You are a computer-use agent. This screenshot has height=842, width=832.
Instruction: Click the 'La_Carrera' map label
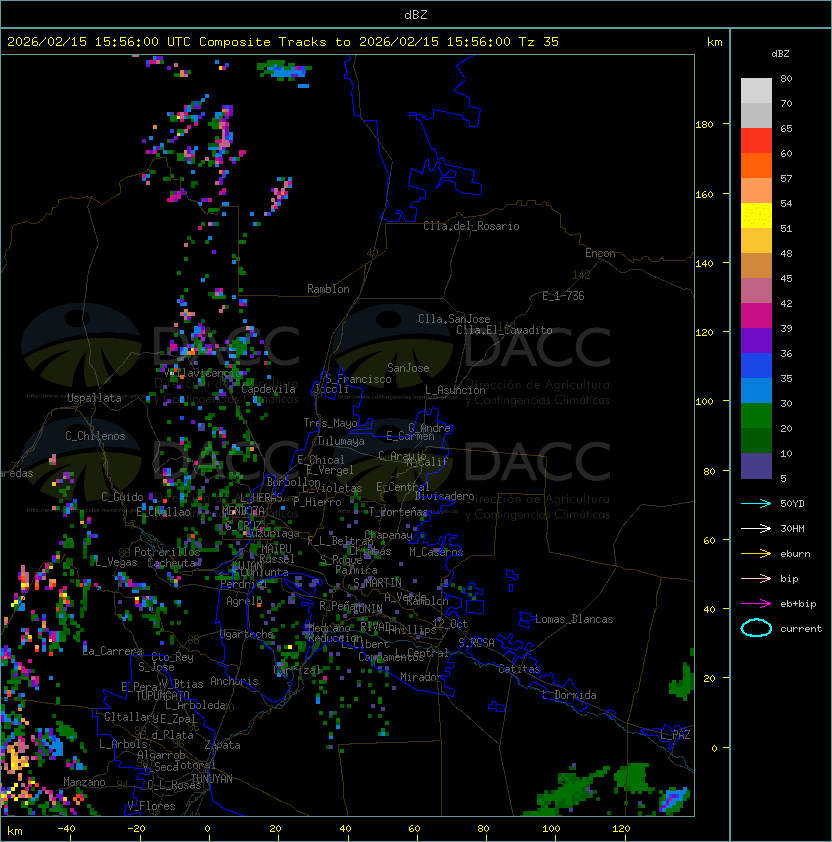(113, 651)
